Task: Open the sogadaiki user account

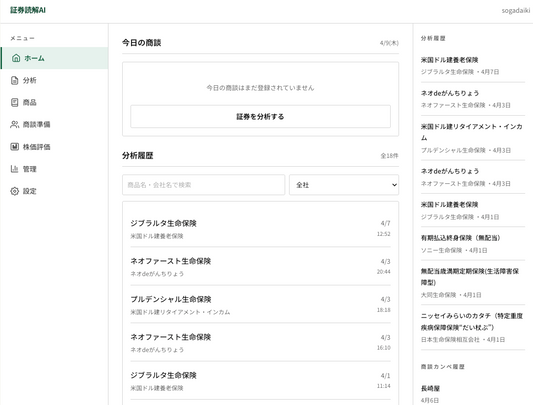Action: pyautogui.click(x=516, y=11)
